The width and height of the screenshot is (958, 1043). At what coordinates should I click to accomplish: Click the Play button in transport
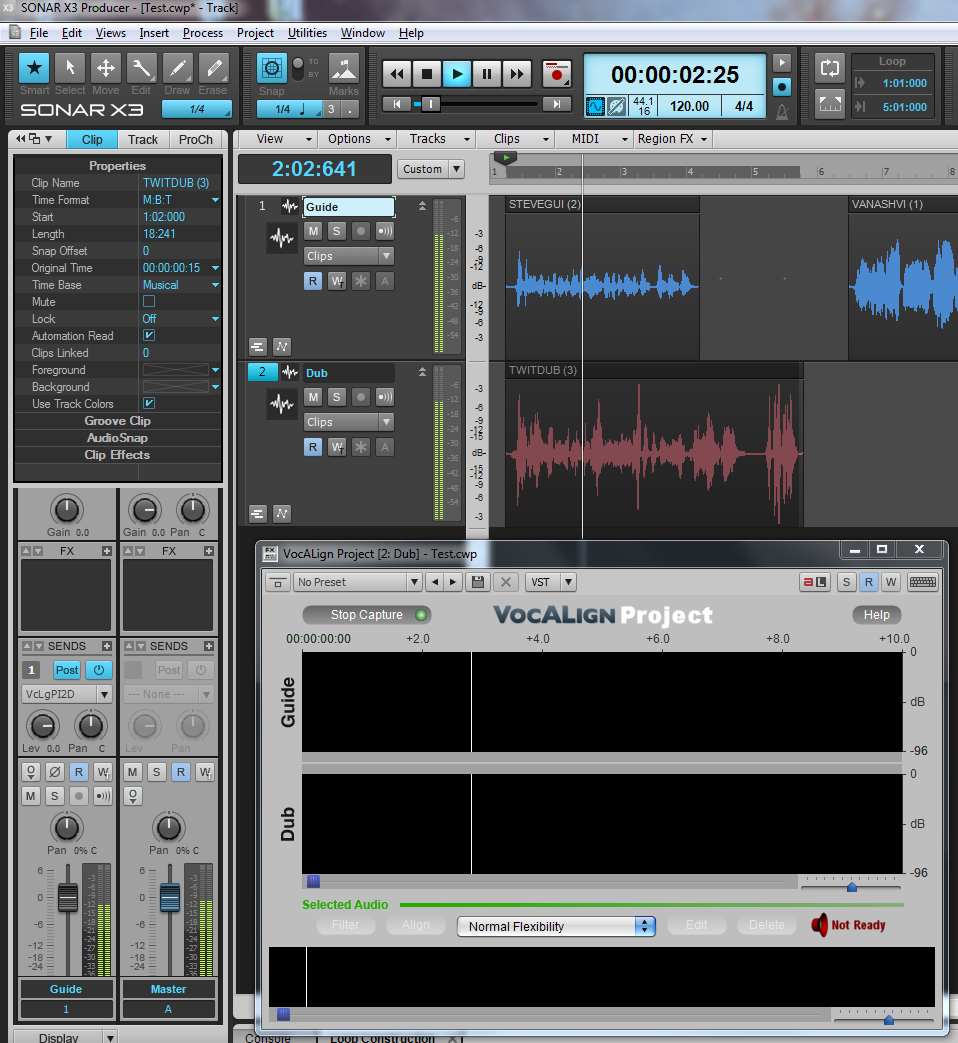[456, 73]
